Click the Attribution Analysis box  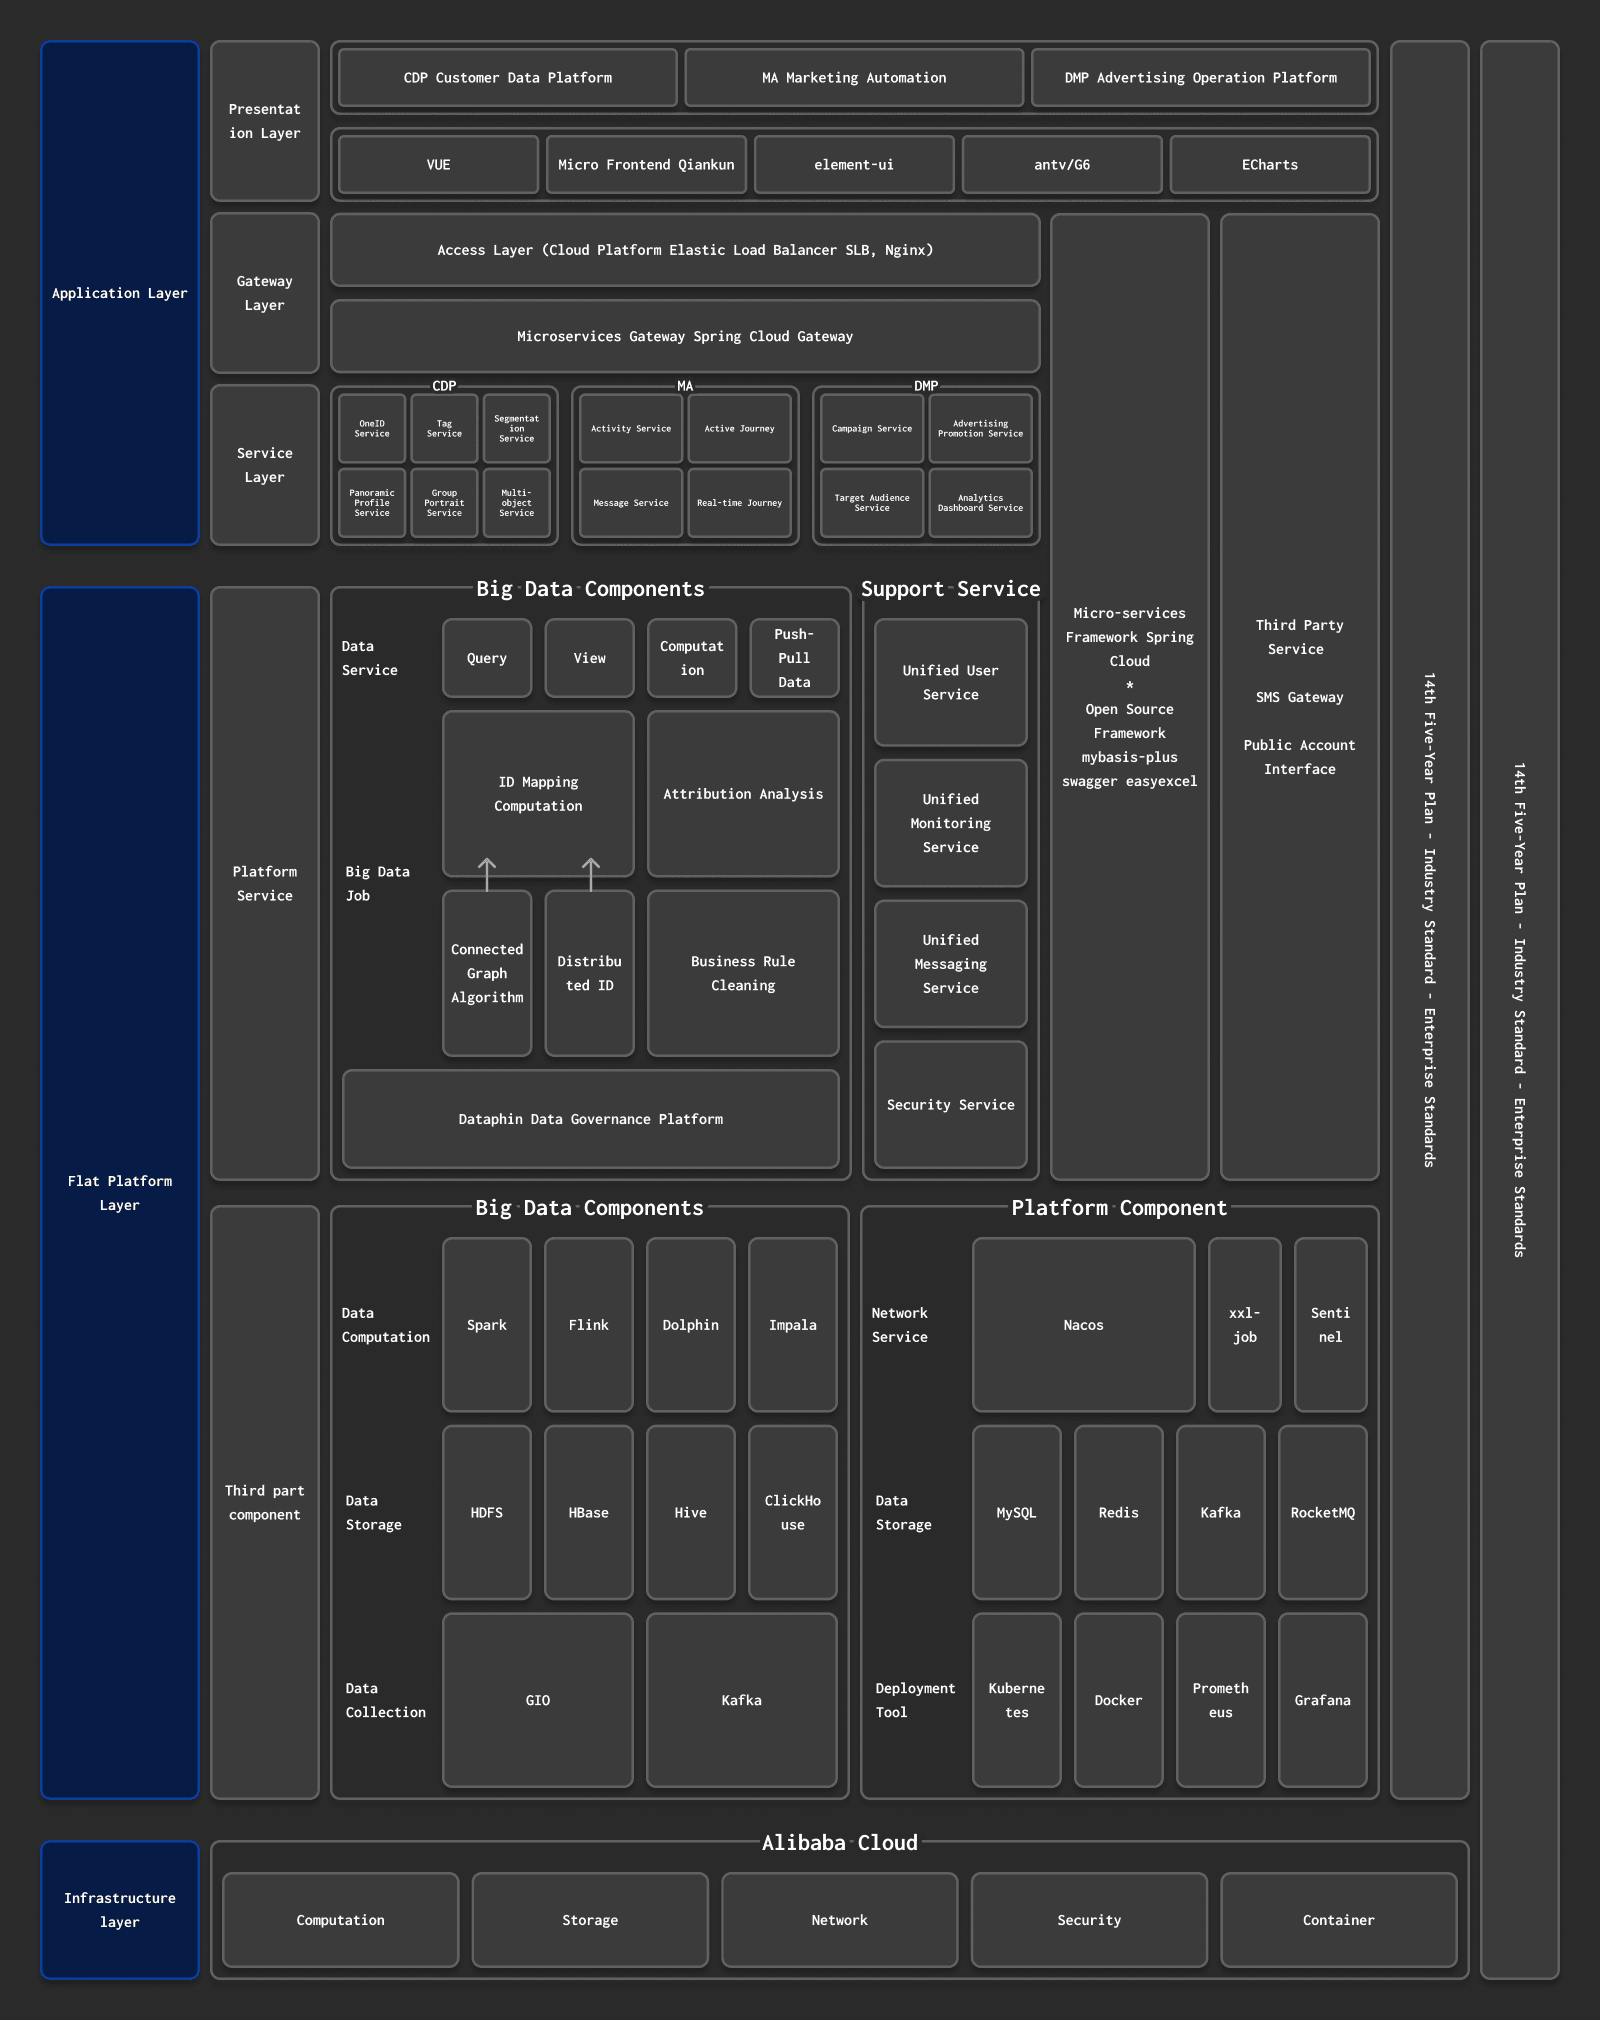coord(743,794)
